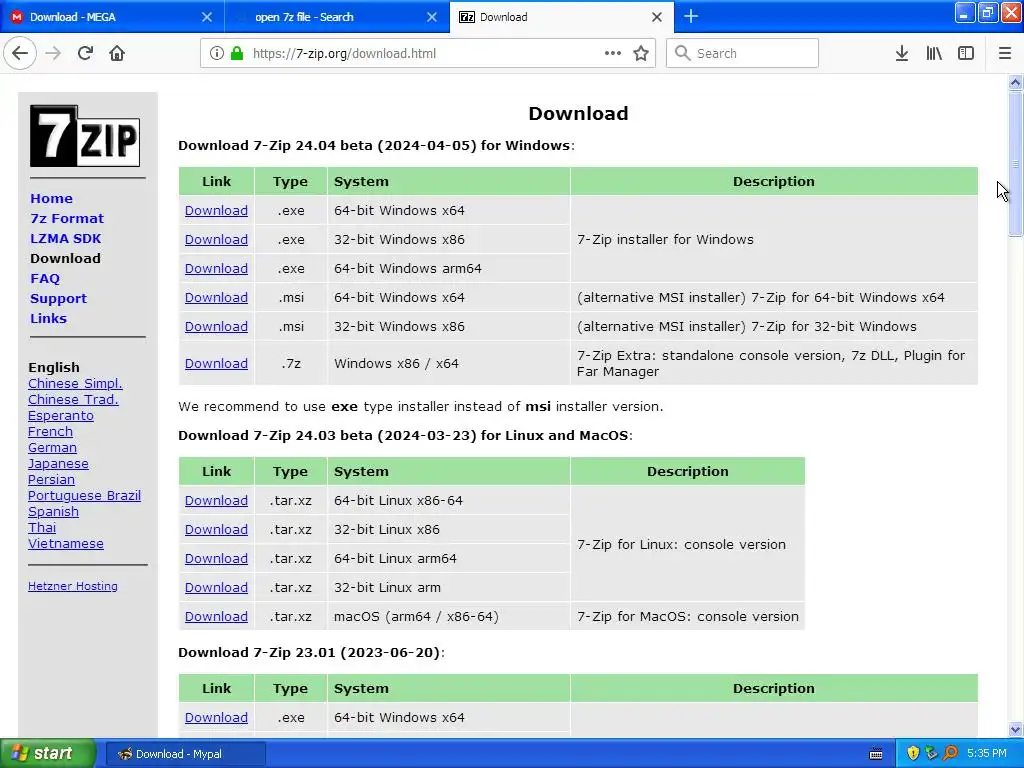Click the safely remove hardware tray icon
The height and width of the screenshot is (768, 1024).
pos(931,754)
